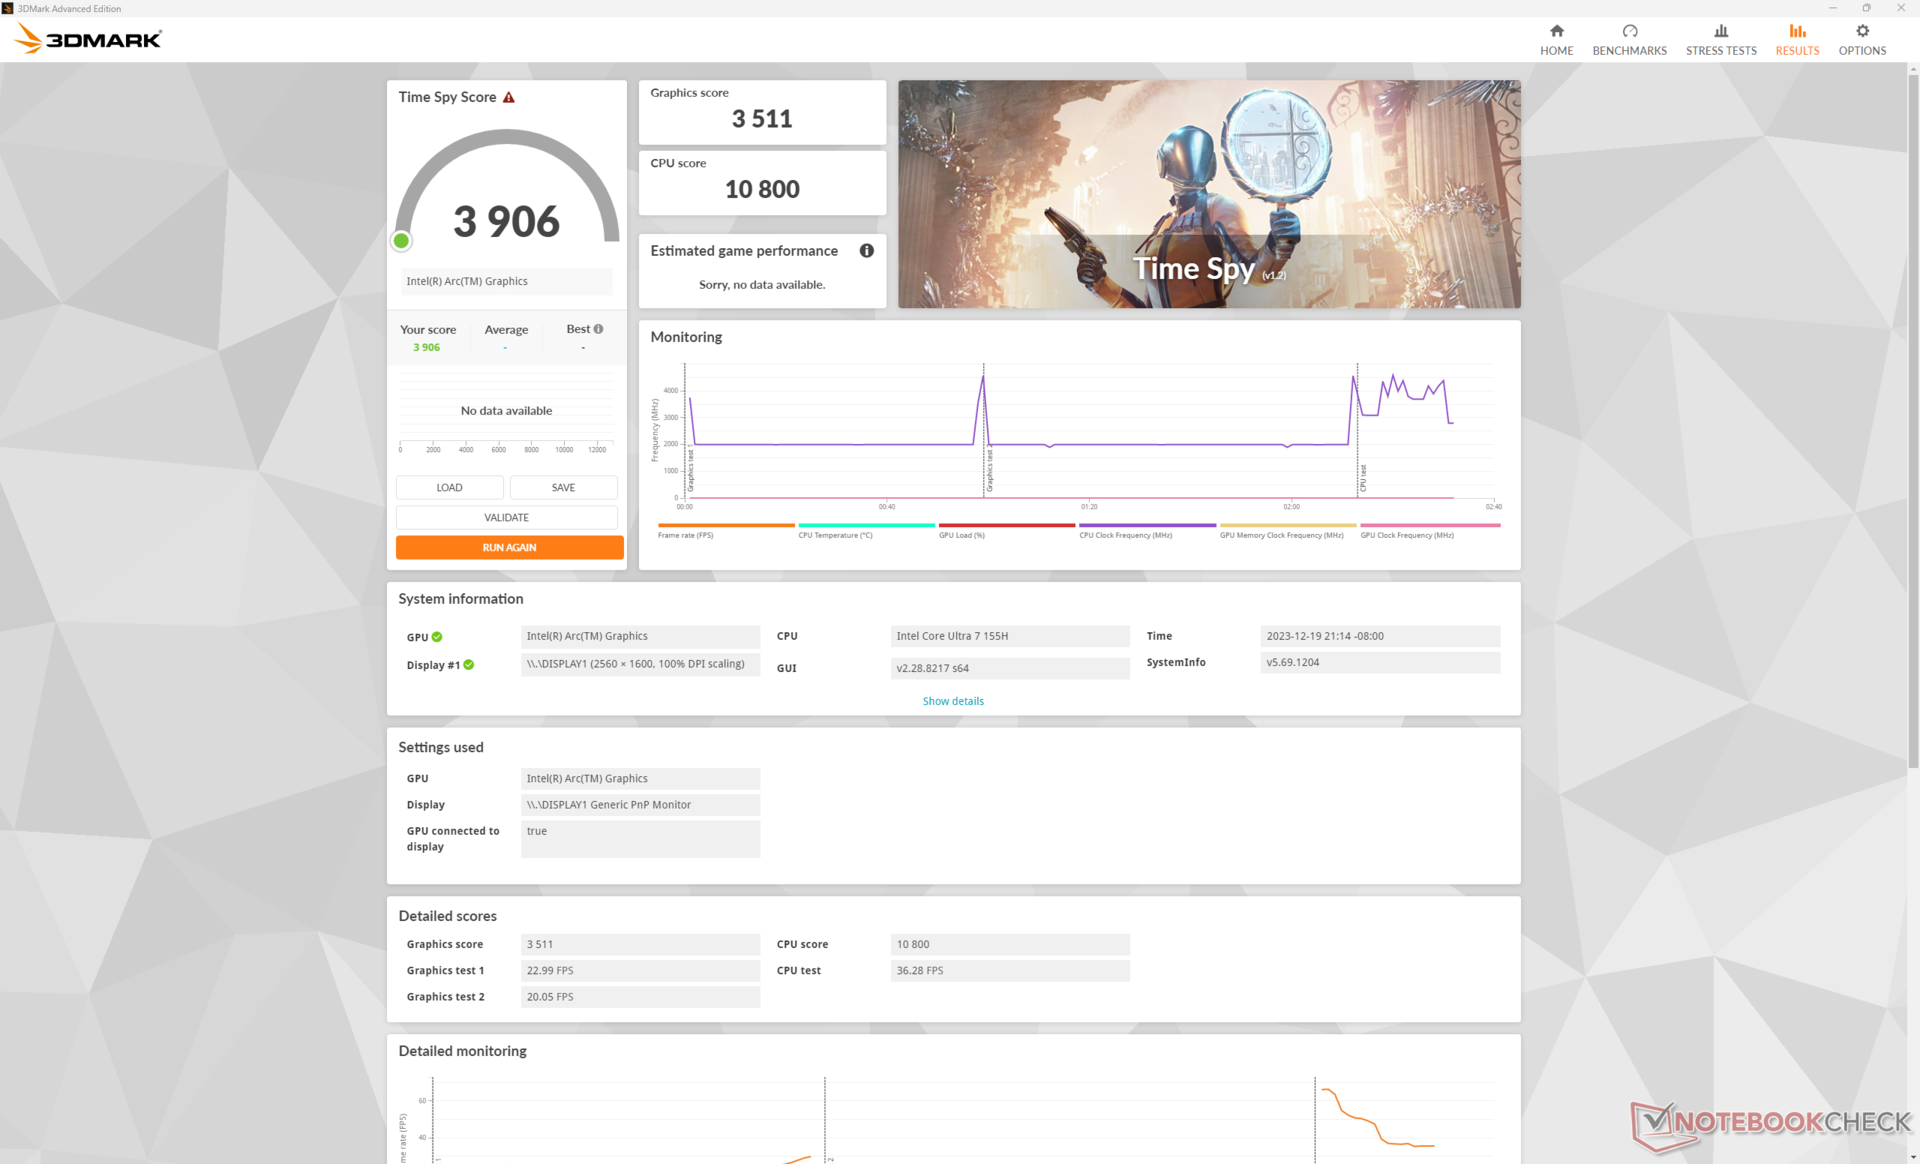Screen dimensions: 1920x1164
Task: Click the info icon beside Best
Action: [598, 329]
